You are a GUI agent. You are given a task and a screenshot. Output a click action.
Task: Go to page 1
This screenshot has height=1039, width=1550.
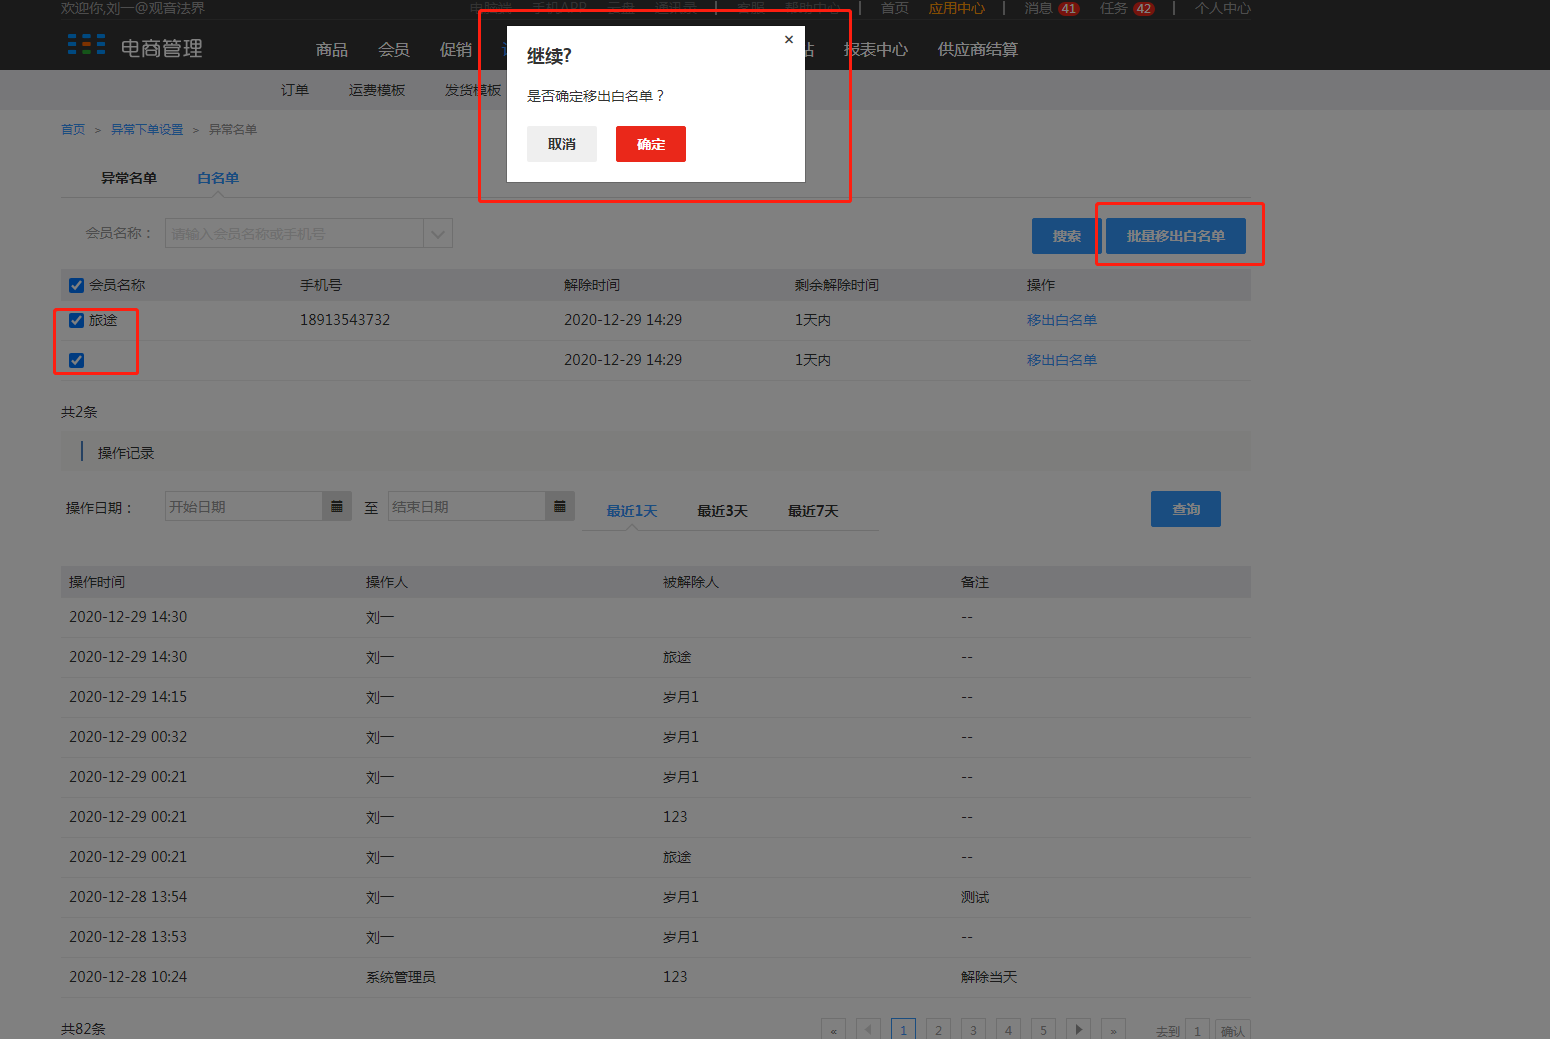point(903,1030)
